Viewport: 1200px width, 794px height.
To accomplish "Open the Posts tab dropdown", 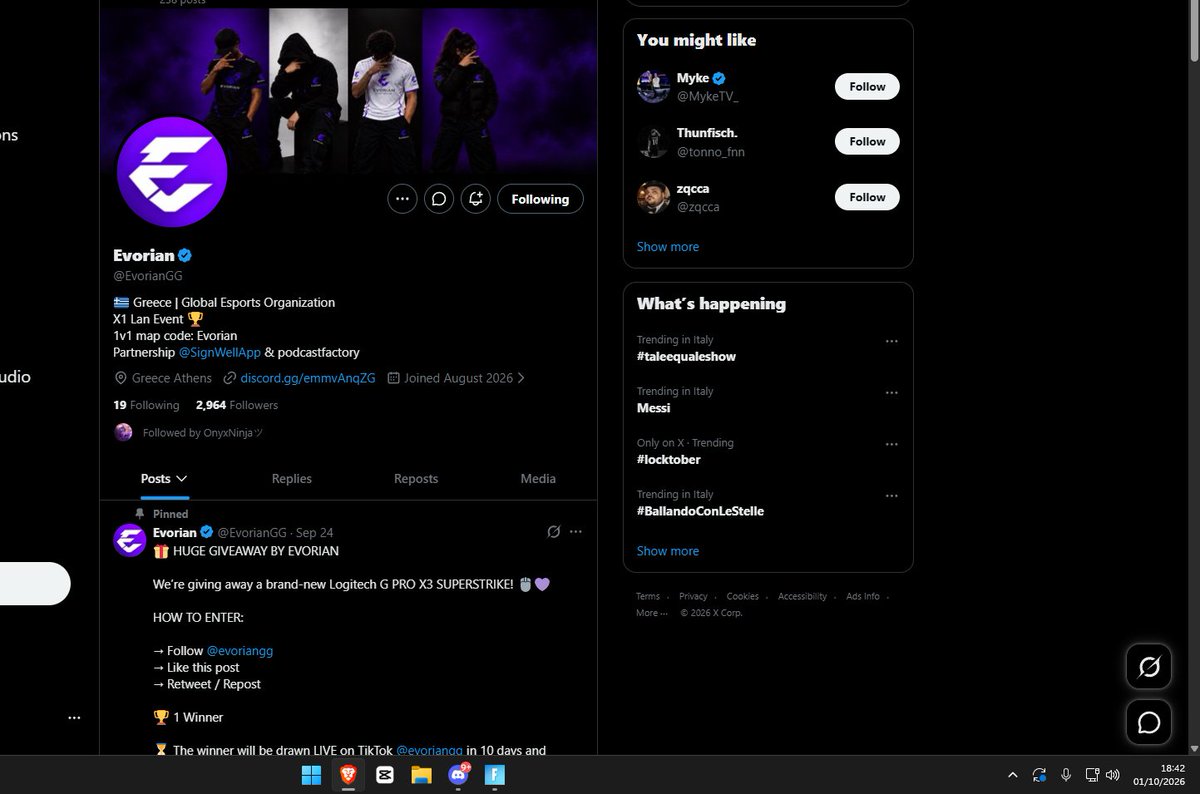I will point(164,479).
